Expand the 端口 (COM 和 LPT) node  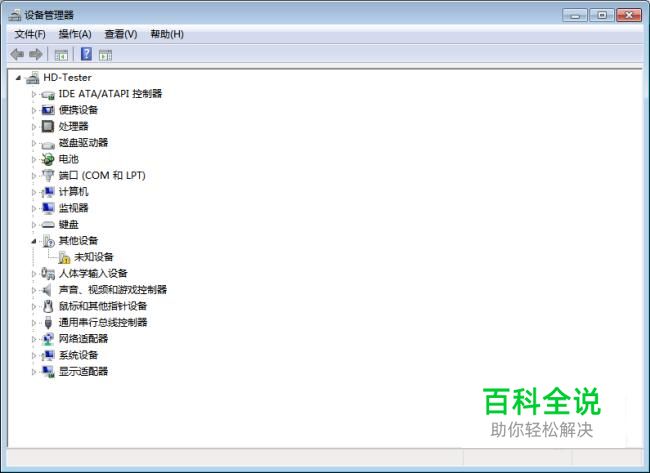point(34,176)
